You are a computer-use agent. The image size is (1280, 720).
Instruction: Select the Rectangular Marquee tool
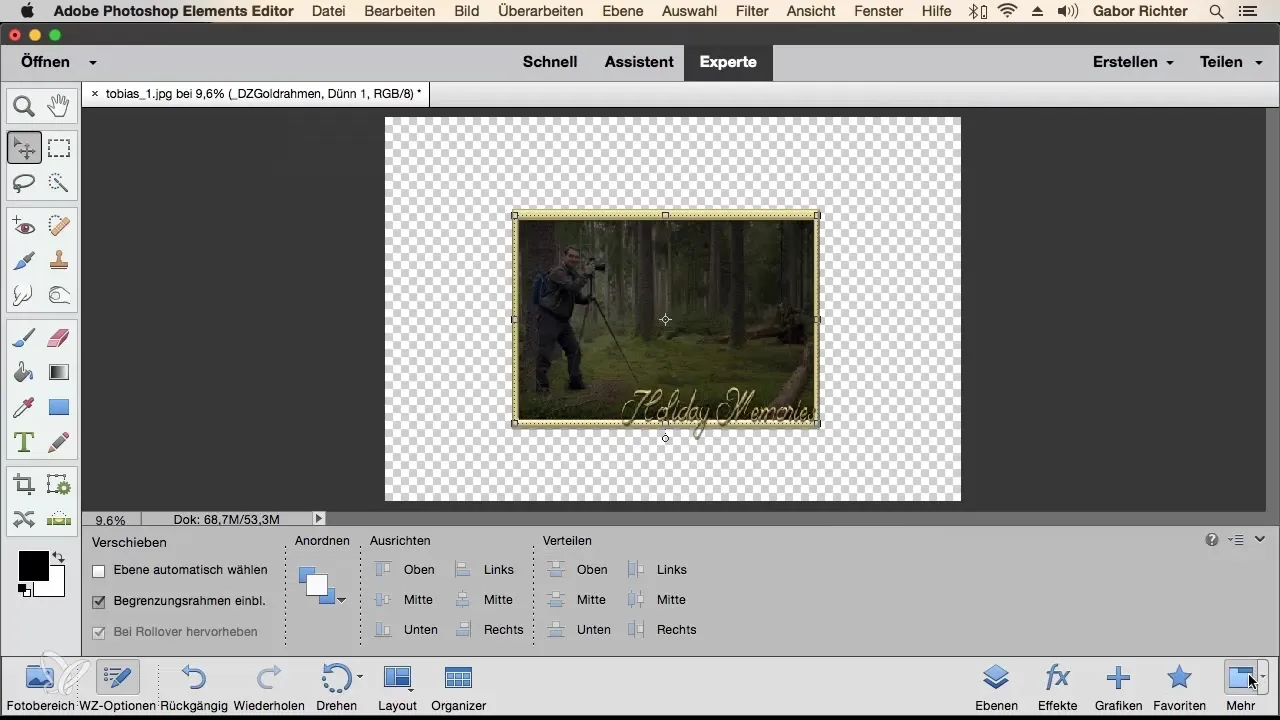point(59,148)
